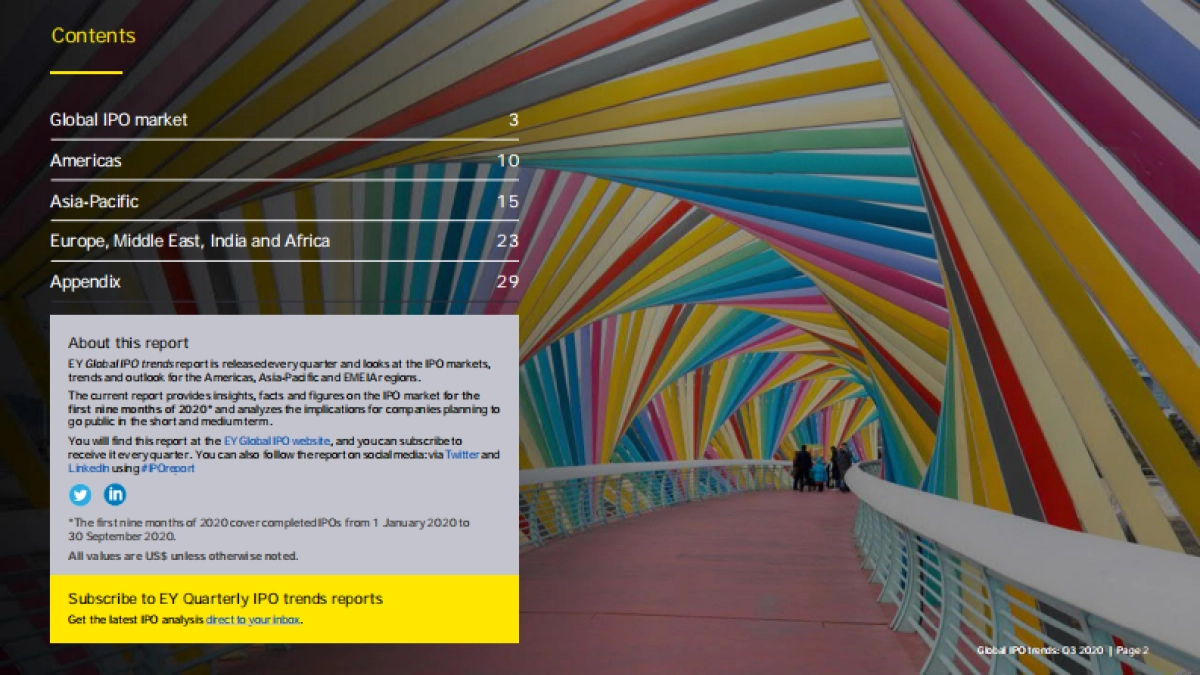Open Europe, Middle East, India and Africa
The image size is (1200, 675).
190,241
